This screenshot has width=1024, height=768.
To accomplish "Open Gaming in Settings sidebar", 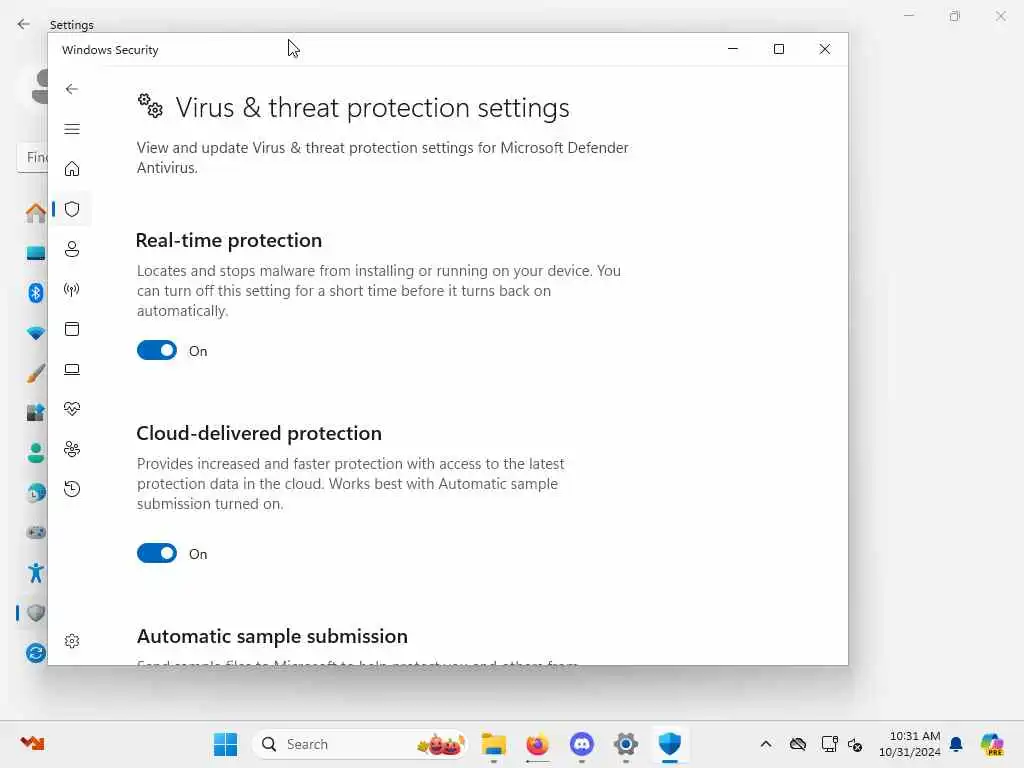I will tap(35, 533).
